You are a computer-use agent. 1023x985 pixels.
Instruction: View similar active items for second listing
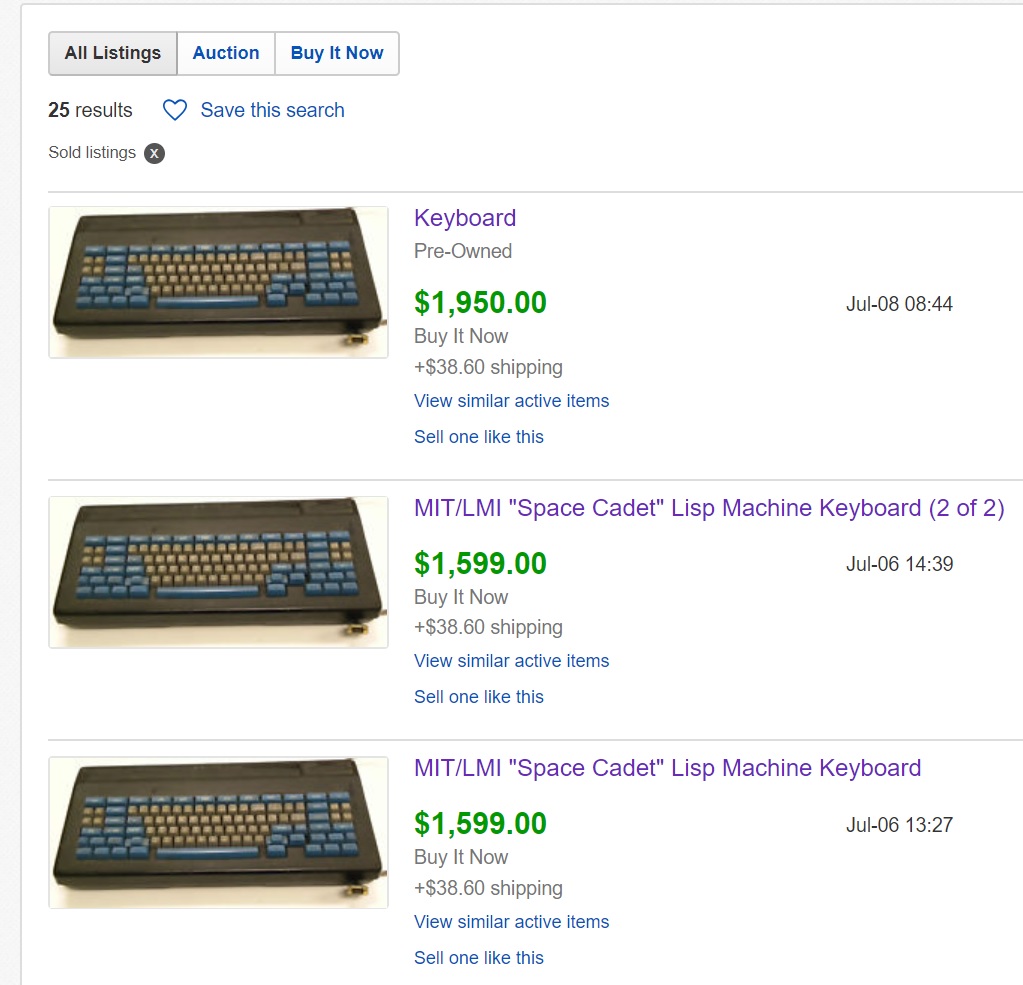(511, 661)
